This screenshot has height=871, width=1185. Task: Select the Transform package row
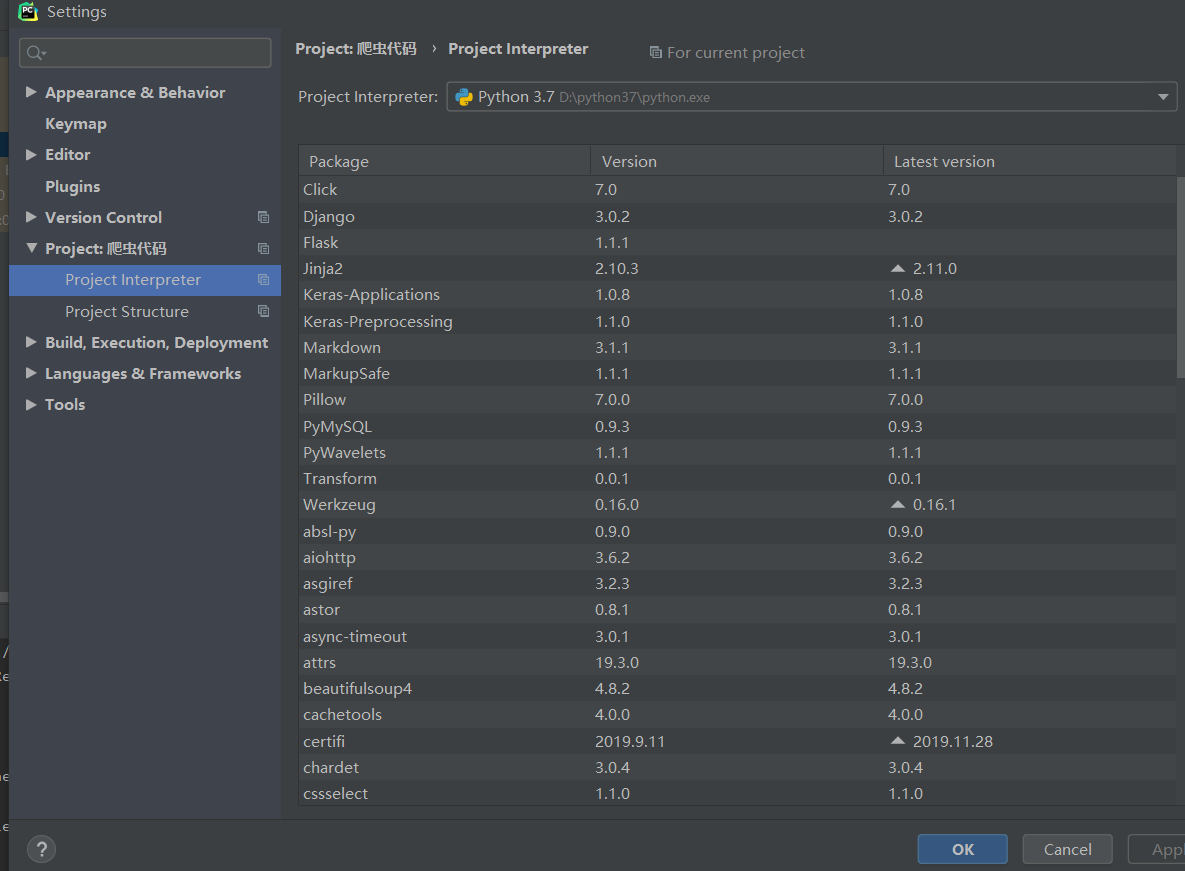(738, 478)
